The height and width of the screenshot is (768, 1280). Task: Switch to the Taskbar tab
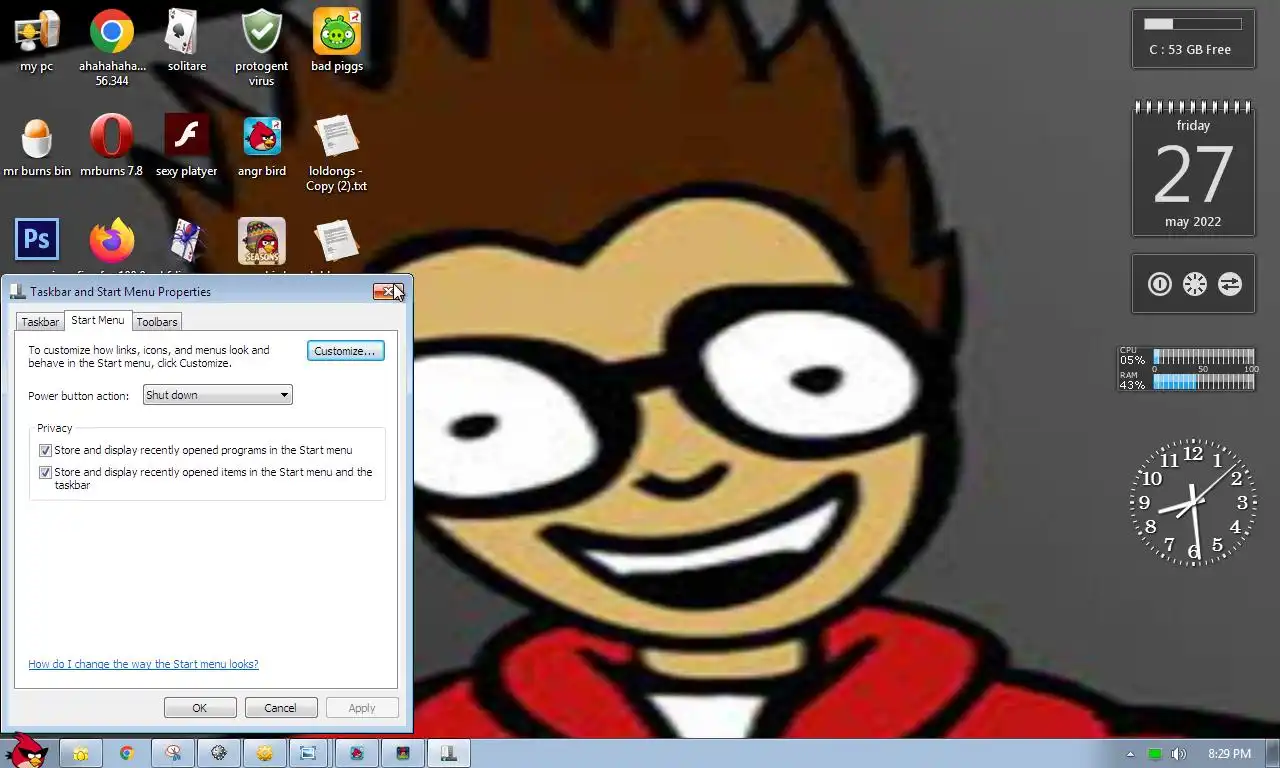[40, 322]
